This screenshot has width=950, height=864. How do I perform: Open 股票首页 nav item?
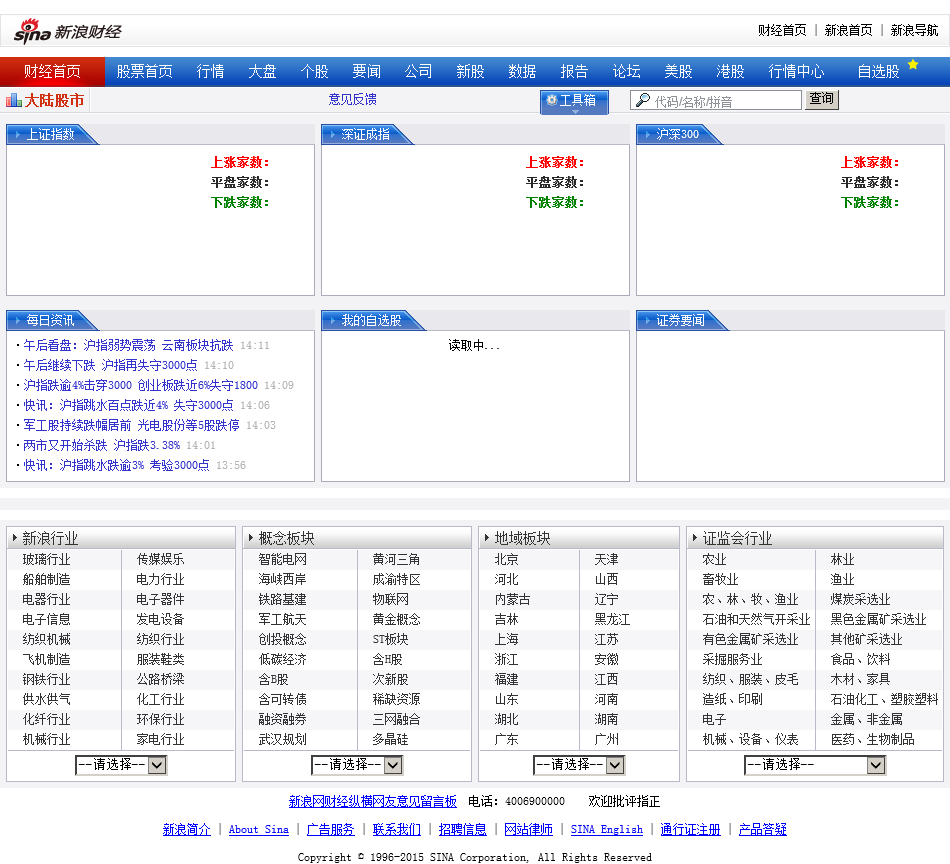144,71
